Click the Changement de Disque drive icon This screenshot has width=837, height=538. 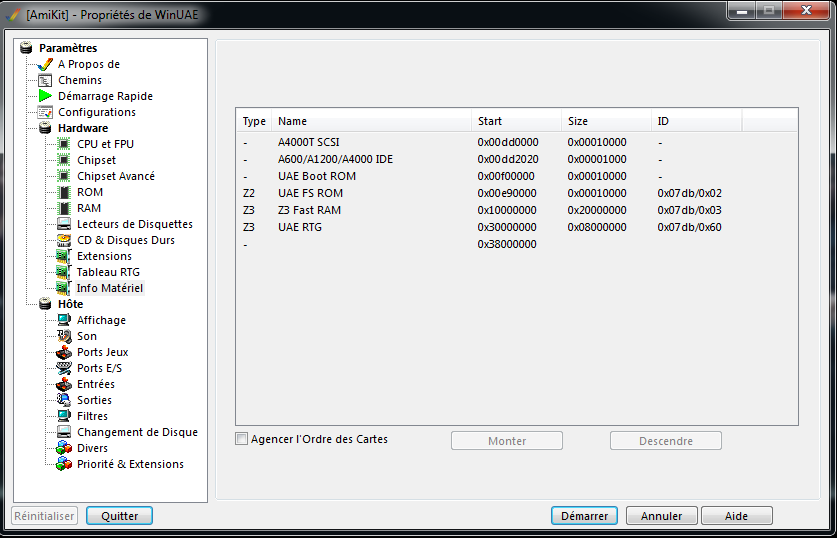click(64, 432)
